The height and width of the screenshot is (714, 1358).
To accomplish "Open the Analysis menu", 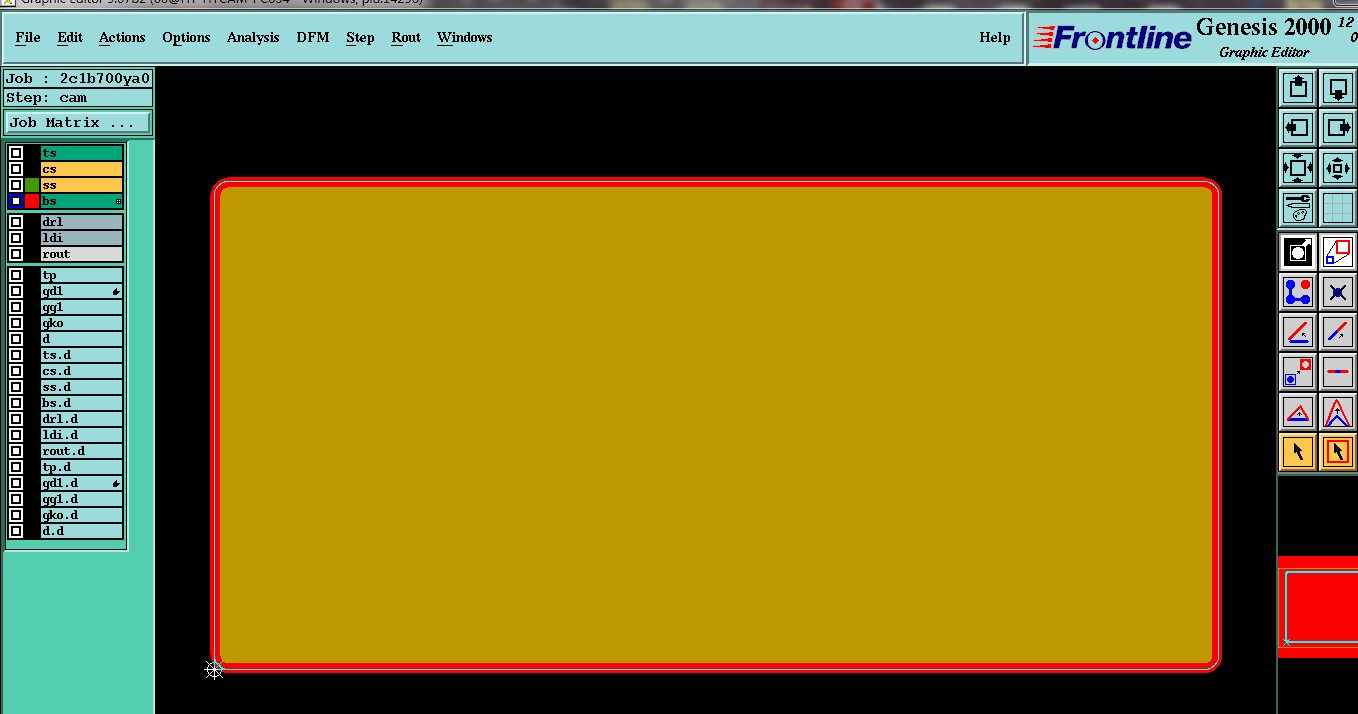I will point(253,37).
